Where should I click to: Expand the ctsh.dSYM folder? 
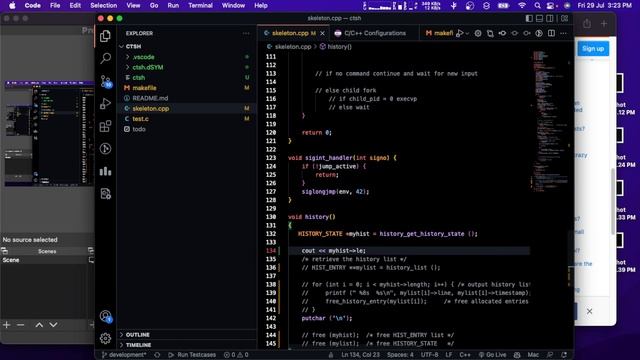click(148, 67)
